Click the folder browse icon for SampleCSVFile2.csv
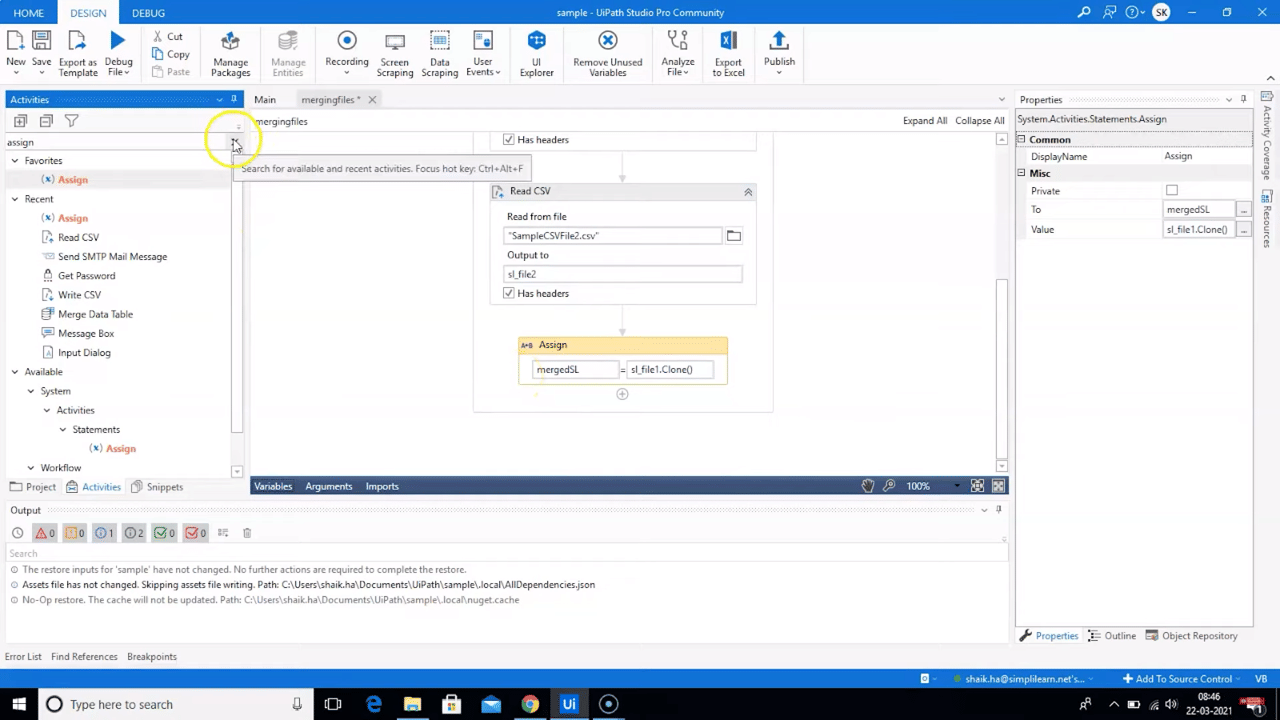 point(733,236)
